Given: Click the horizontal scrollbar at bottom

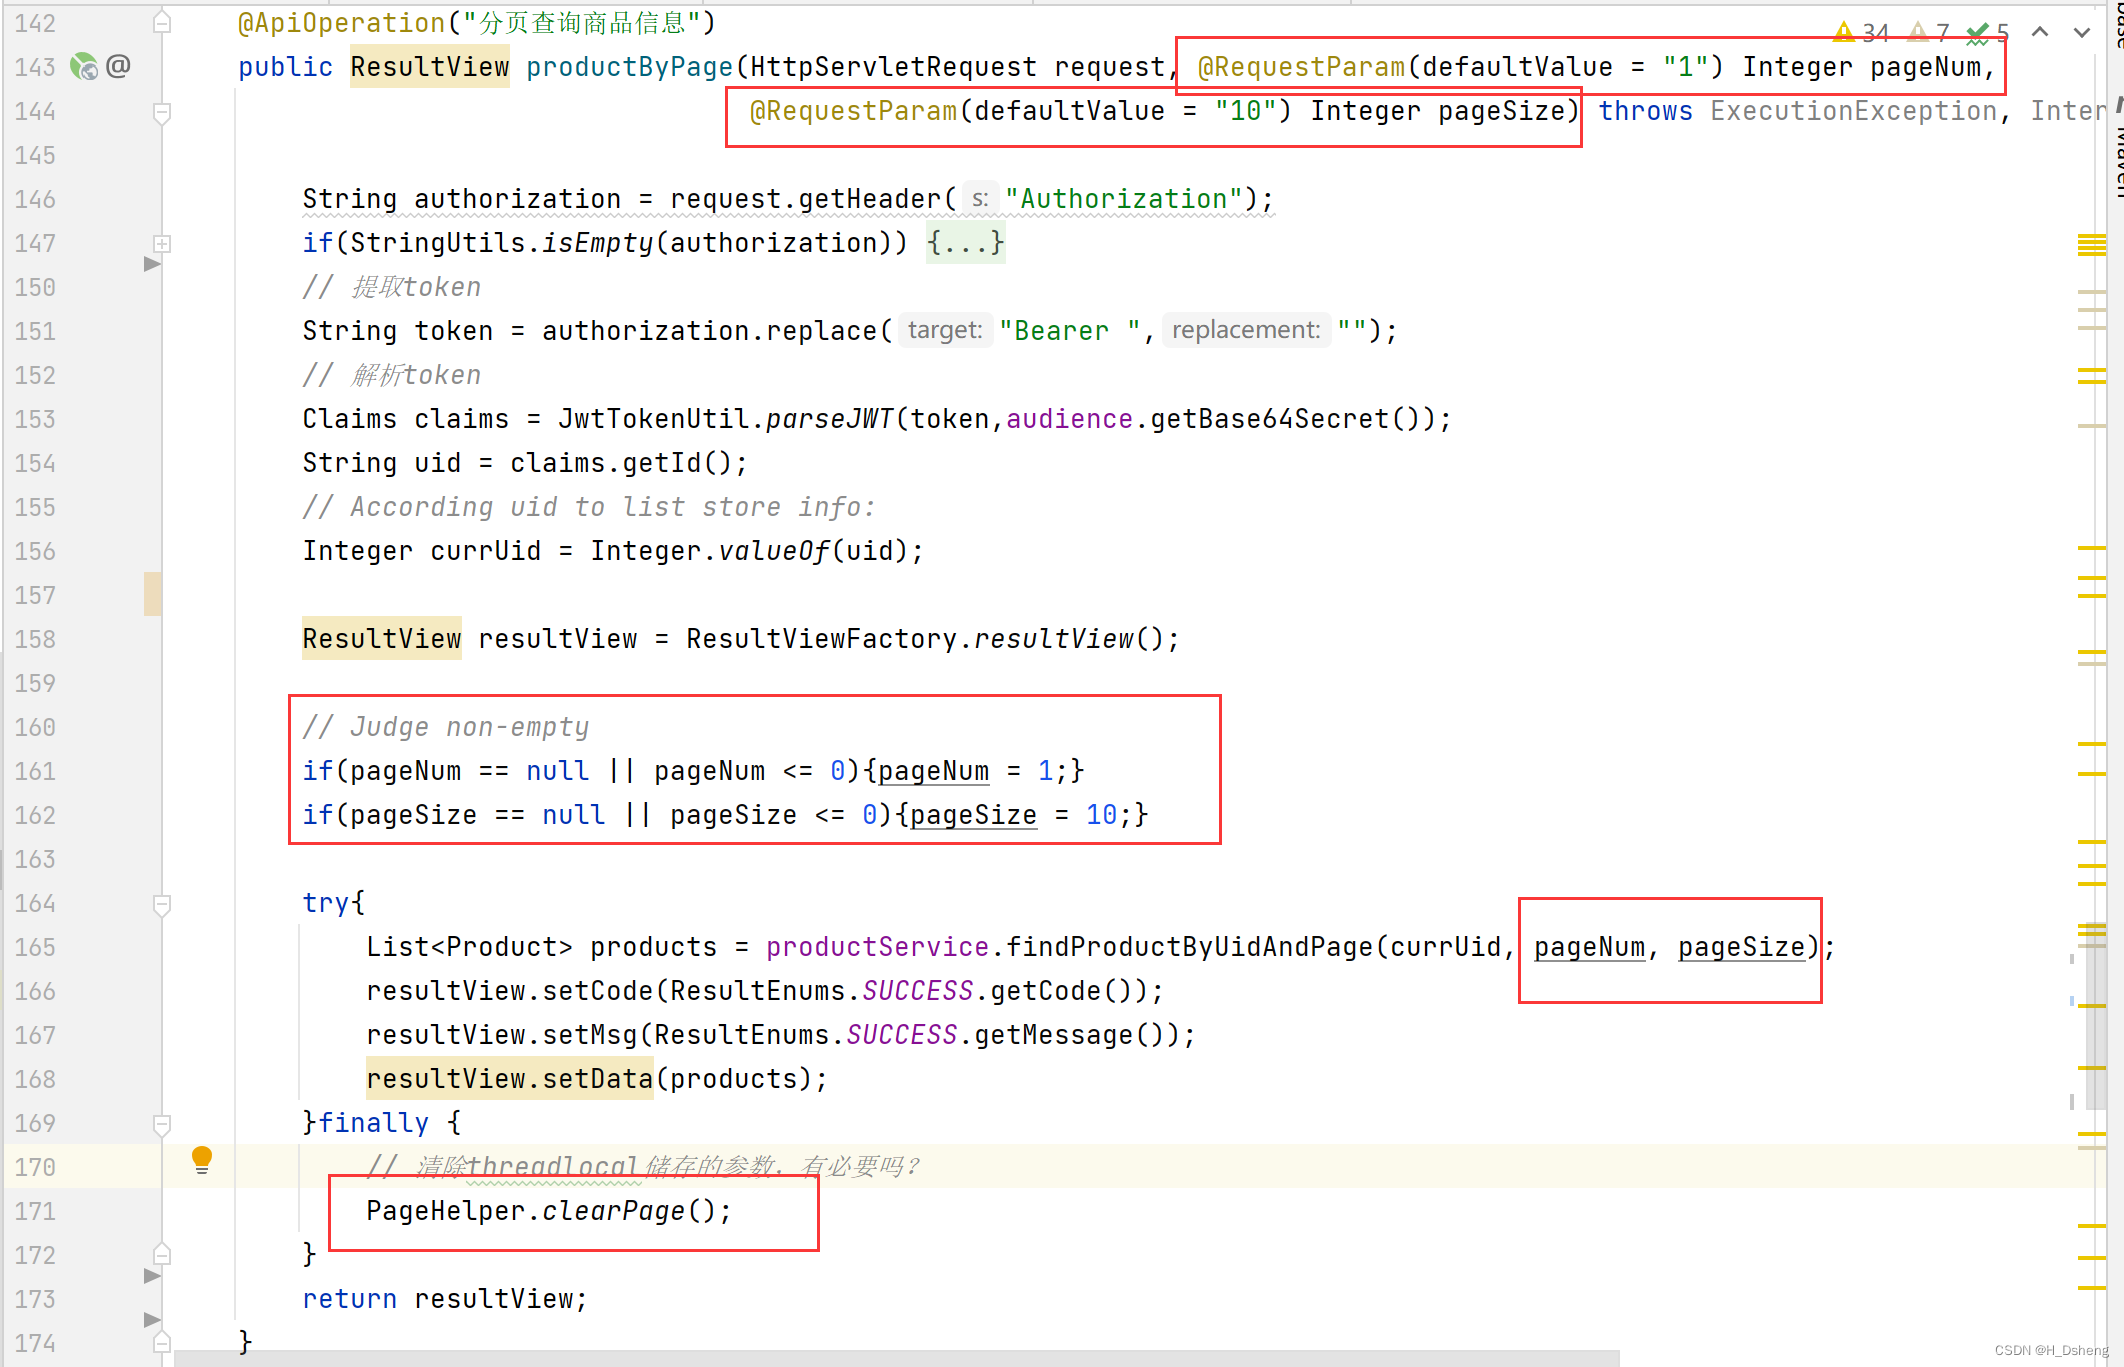Looking at the screenshot, I should click(x=896, y=1358).
